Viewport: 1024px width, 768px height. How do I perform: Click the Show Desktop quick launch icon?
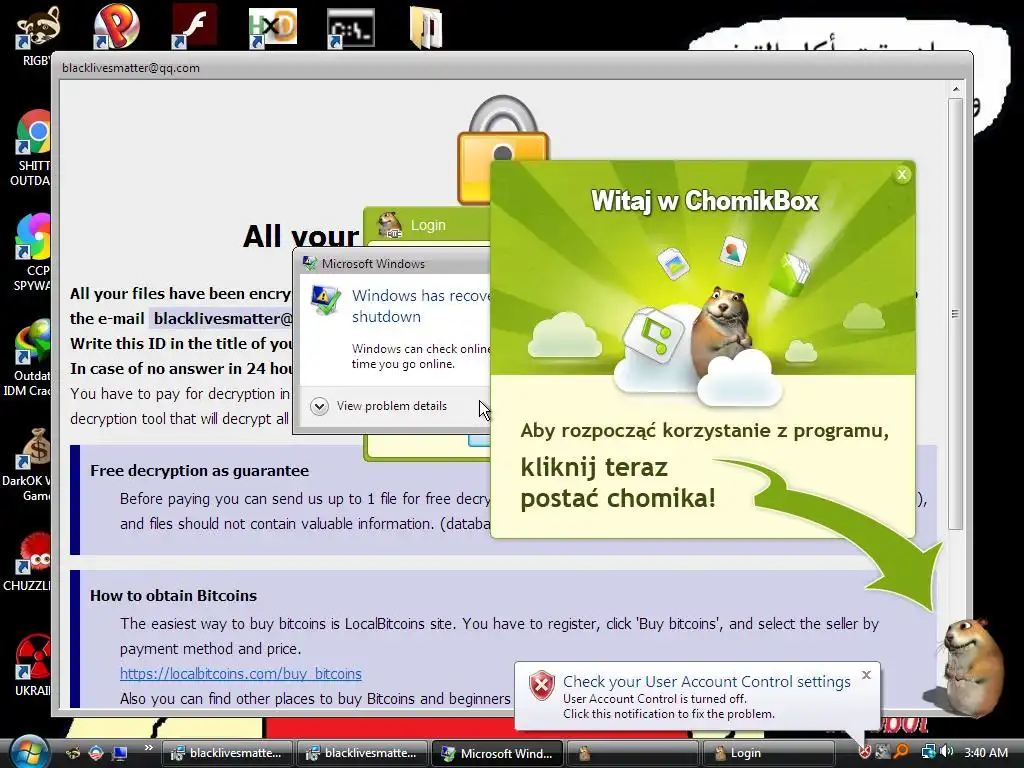(120, 753)
